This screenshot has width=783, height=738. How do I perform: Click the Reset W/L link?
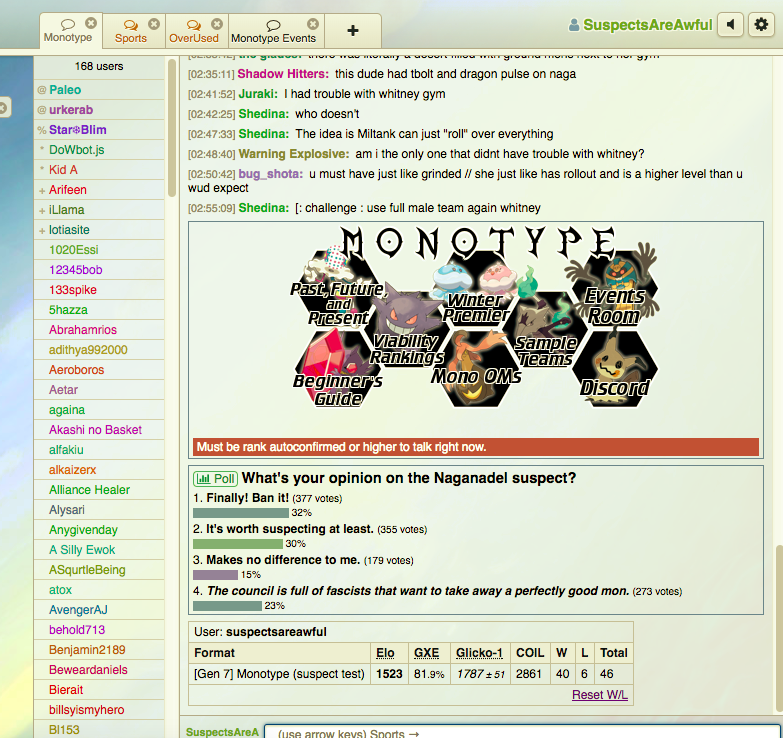point(600,695)
